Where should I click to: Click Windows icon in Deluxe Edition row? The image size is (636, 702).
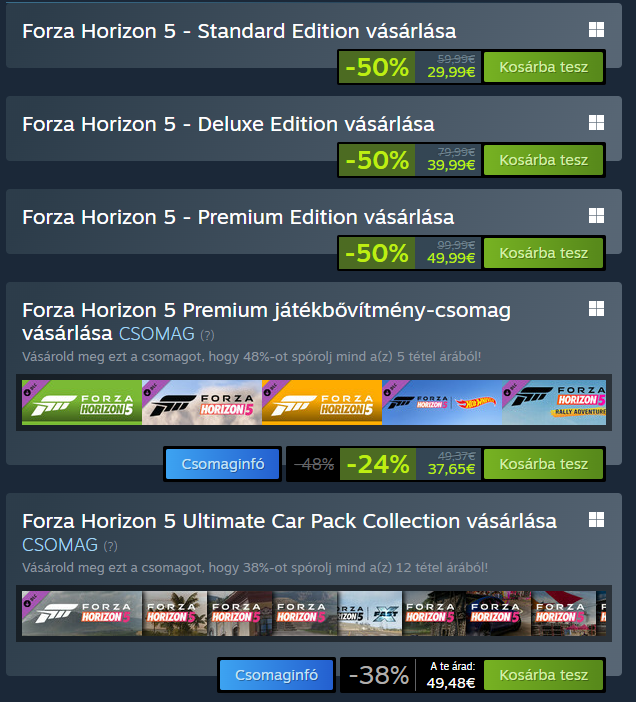click(596, 123)
